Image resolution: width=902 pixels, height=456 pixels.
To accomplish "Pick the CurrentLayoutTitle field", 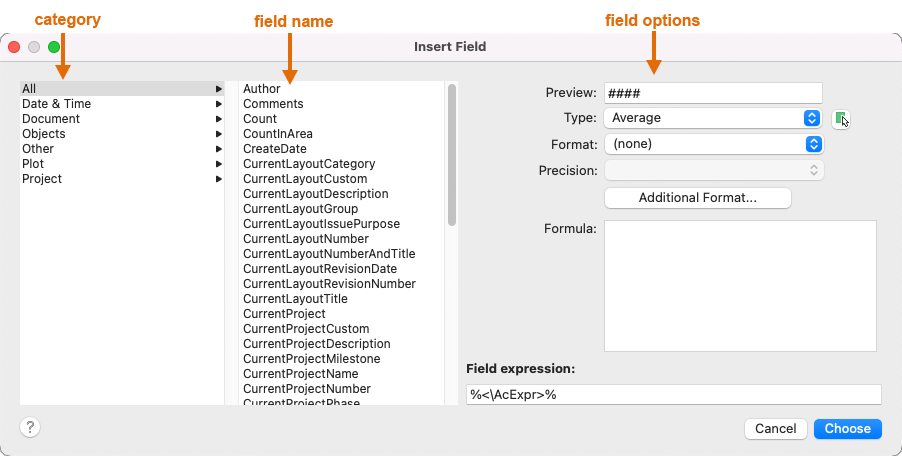I will click(x=295, y=299).
